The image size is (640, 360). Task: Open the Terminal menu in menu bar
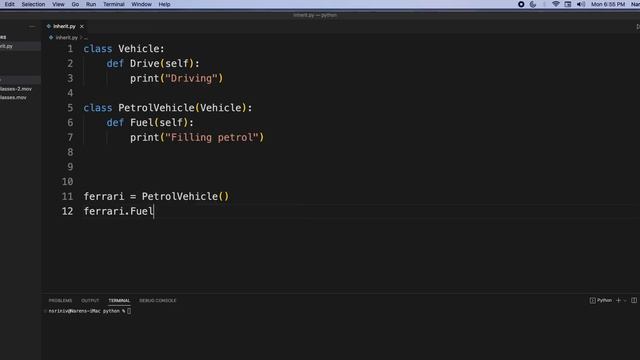pyautogui.click(x=113, y=4)
